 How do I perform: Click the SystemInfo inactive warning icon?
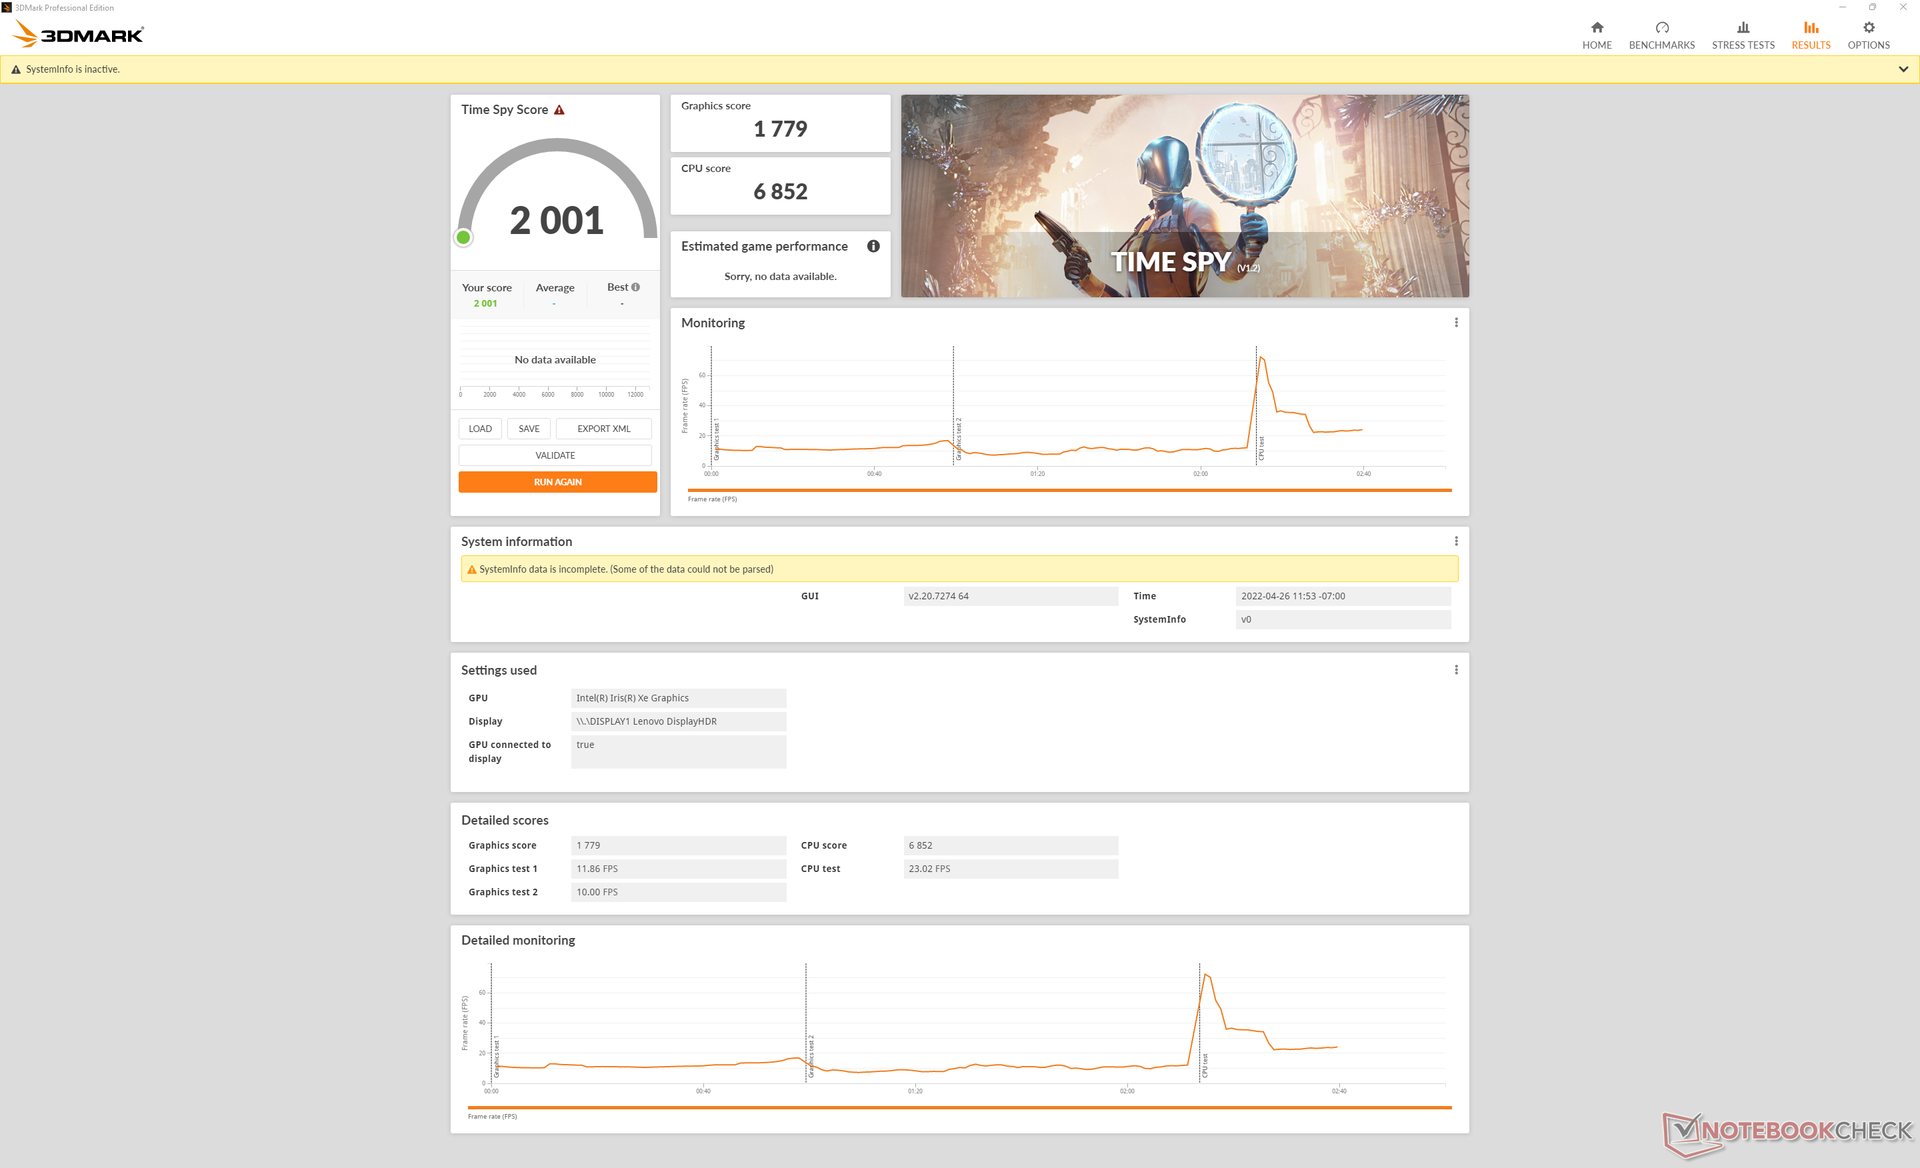[x=15, y=70]
